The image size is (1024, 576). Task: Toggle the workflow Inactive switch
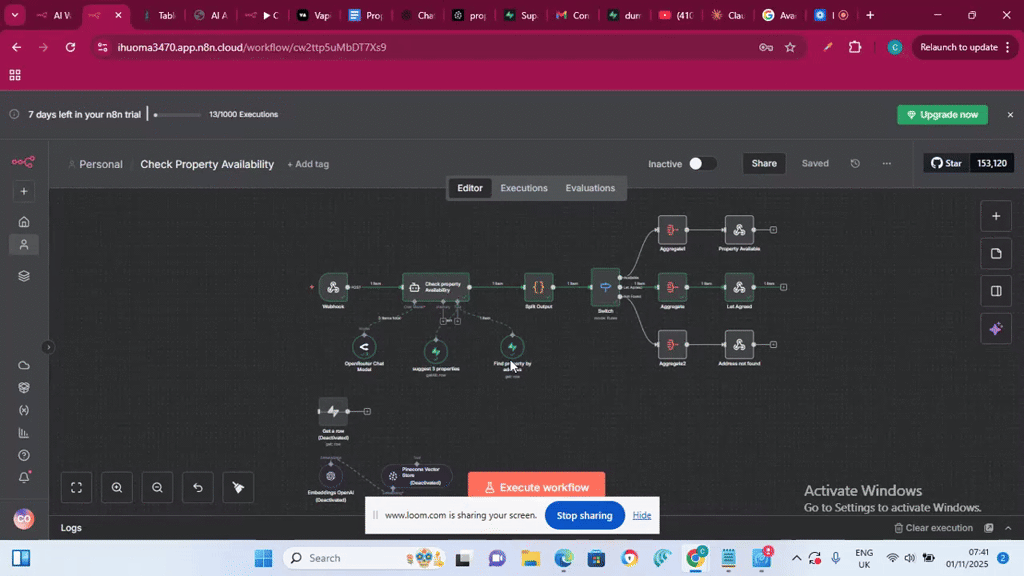click(703, 163)
